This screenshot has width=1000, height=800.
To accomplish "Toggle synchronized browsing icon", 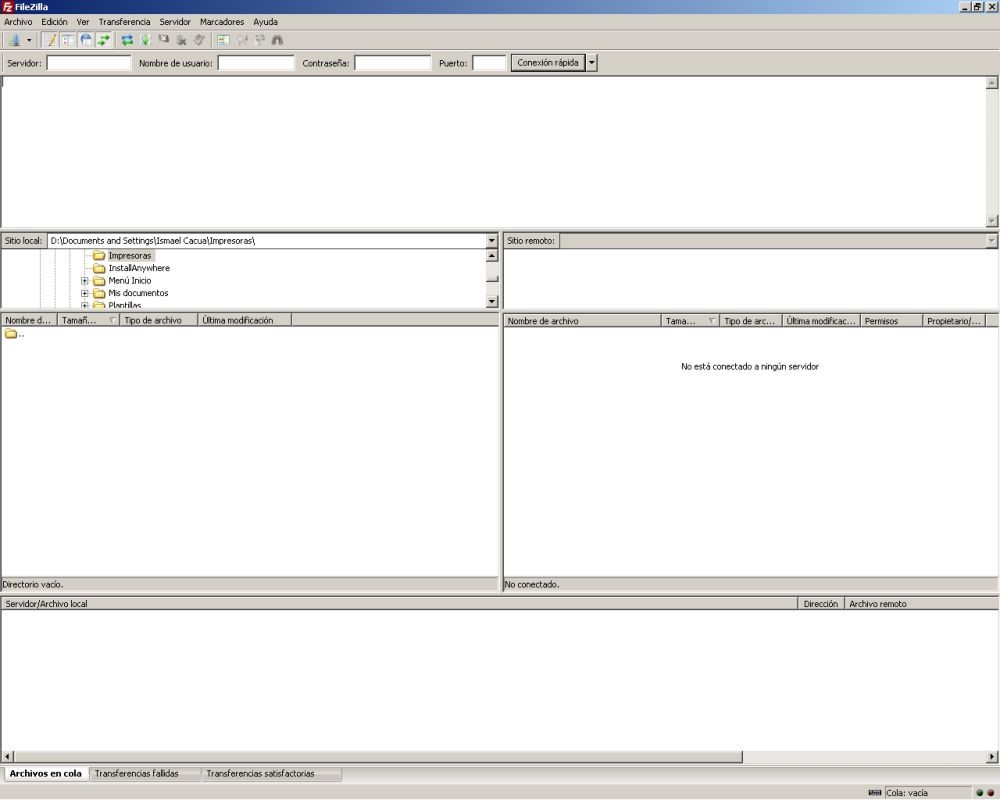I will click(x=260, y=40).
